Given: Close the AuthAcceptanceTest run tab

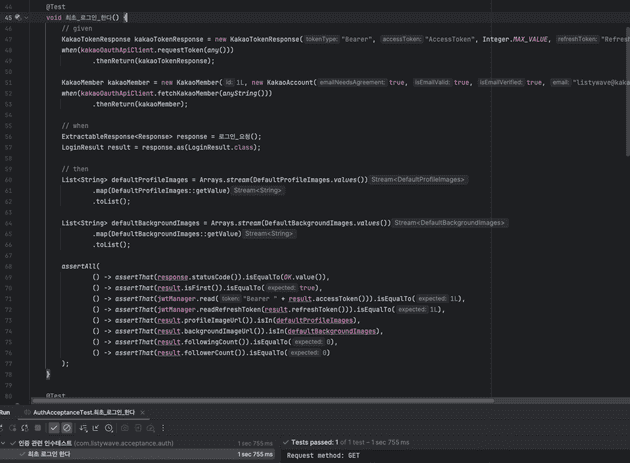Looking at the screenshot, I should tap(143, 412).
